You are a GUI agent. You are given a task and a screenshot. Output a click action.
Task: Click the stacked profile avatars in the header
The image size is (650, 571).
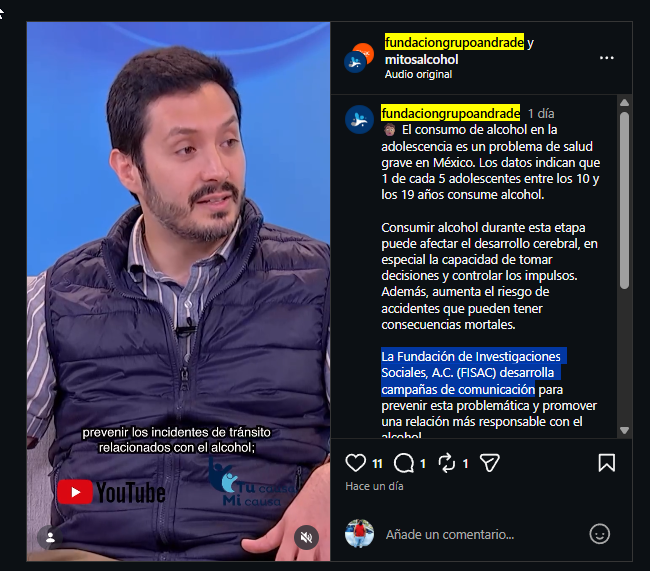pos(359,58)
